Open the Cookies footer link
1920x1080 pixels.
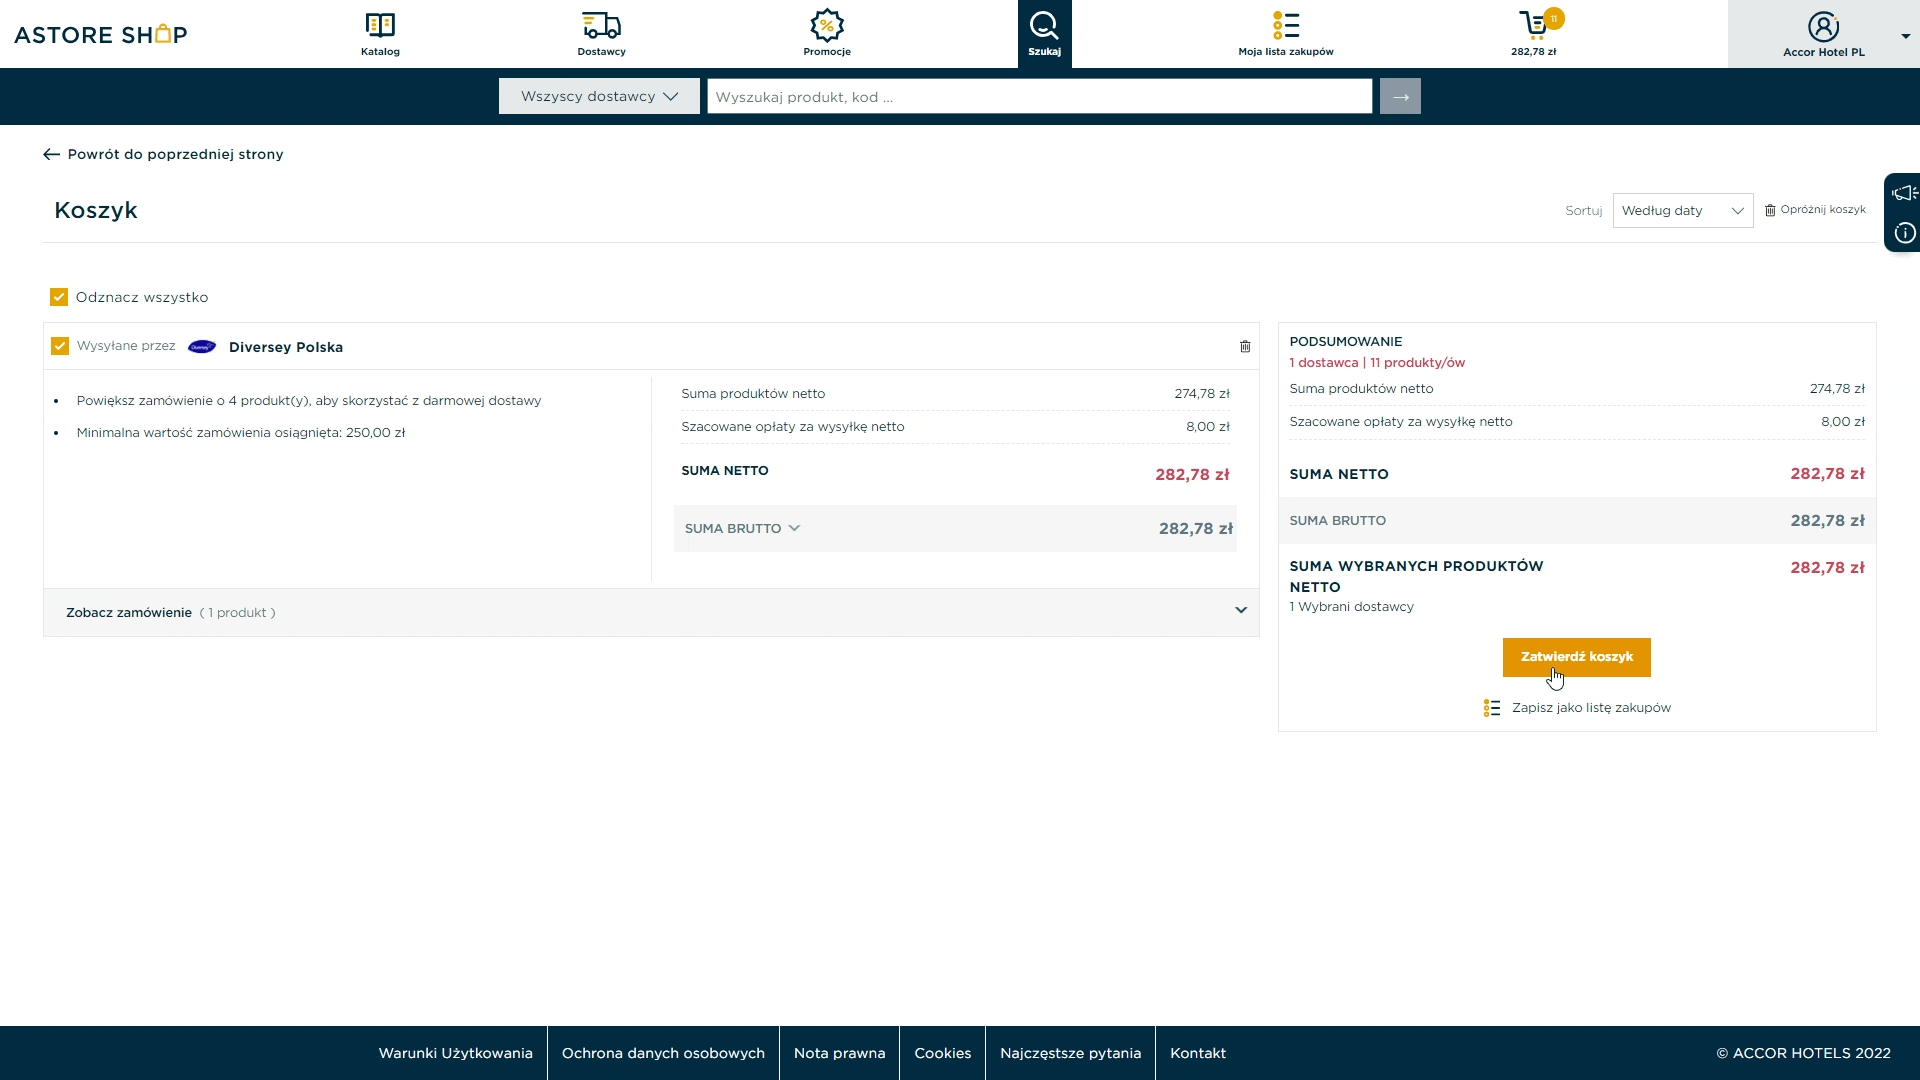click(x=942, y=1053)
